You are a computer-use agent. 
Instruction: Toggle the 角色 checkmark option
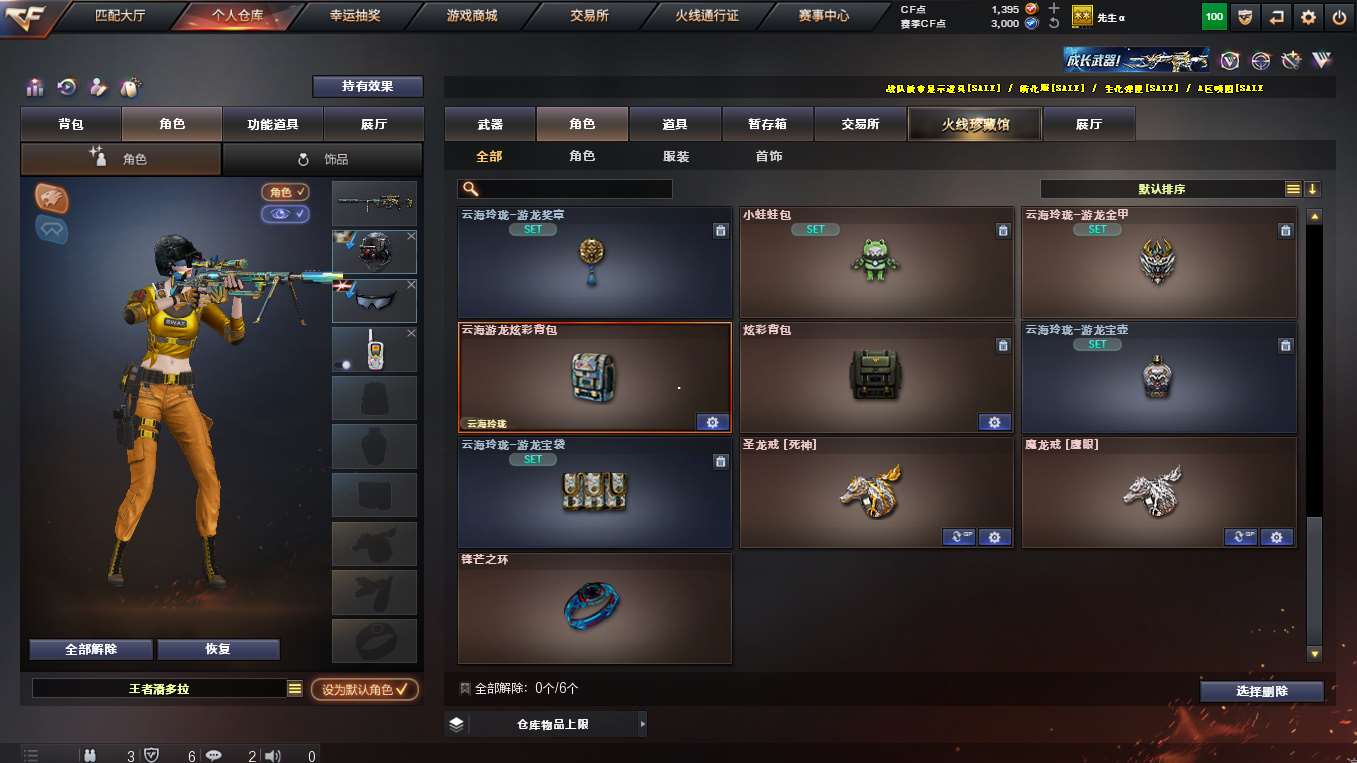[x=286, y=192]
